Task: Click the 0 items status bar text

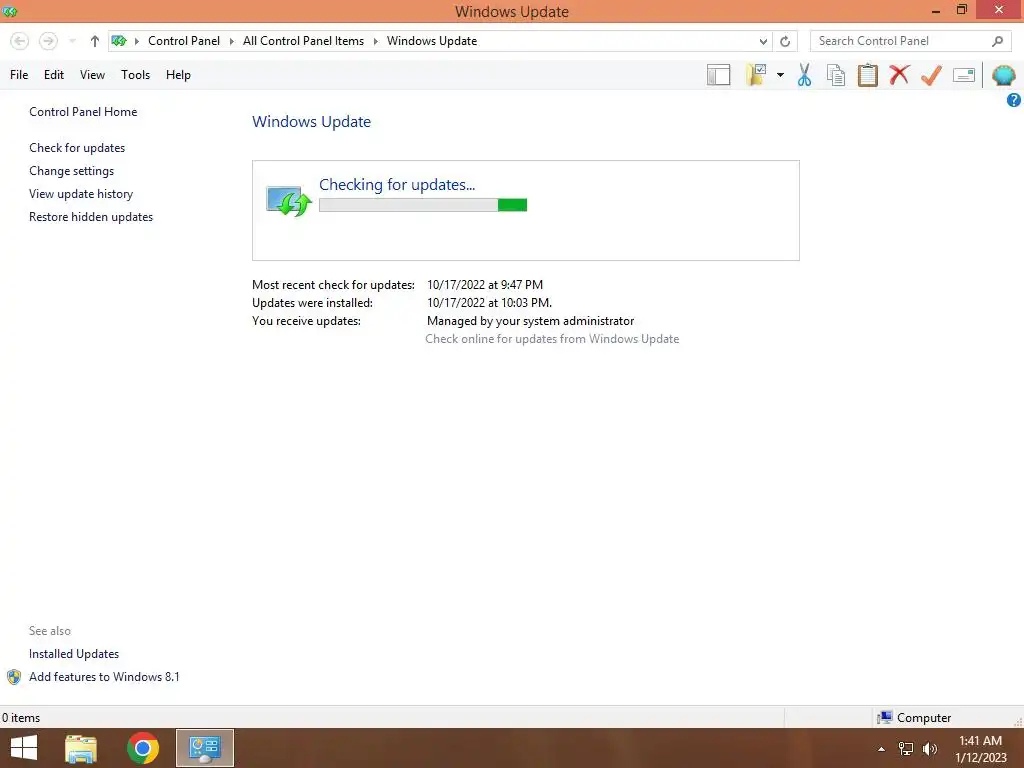Action: click(21, 718)
